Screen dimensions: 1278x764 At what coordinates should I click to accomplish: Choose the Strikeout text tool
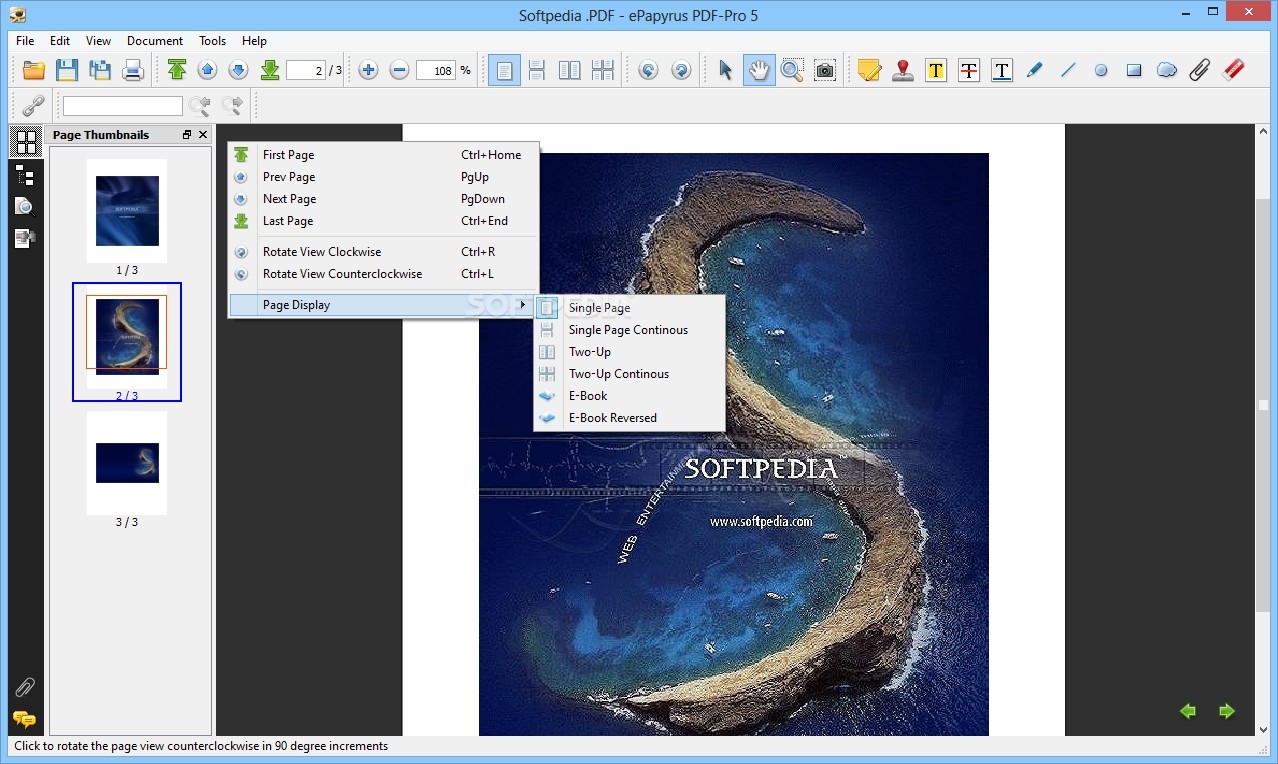(x=969, y=70)
